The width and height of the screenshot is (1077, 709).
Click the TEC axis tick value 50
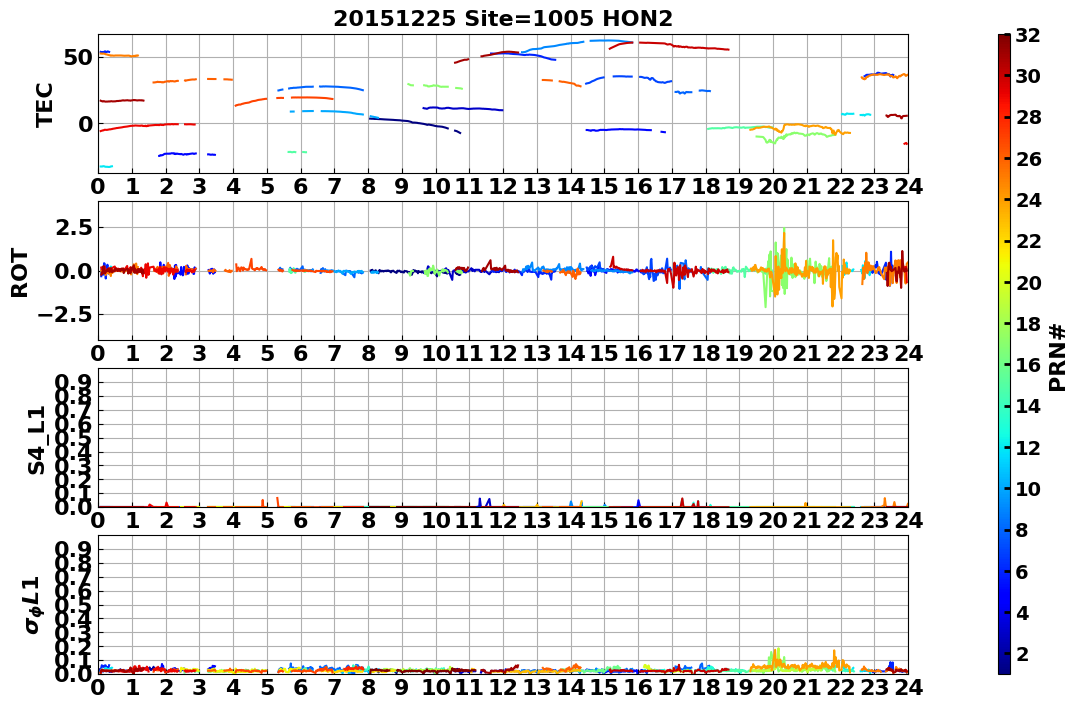point(78,57)
